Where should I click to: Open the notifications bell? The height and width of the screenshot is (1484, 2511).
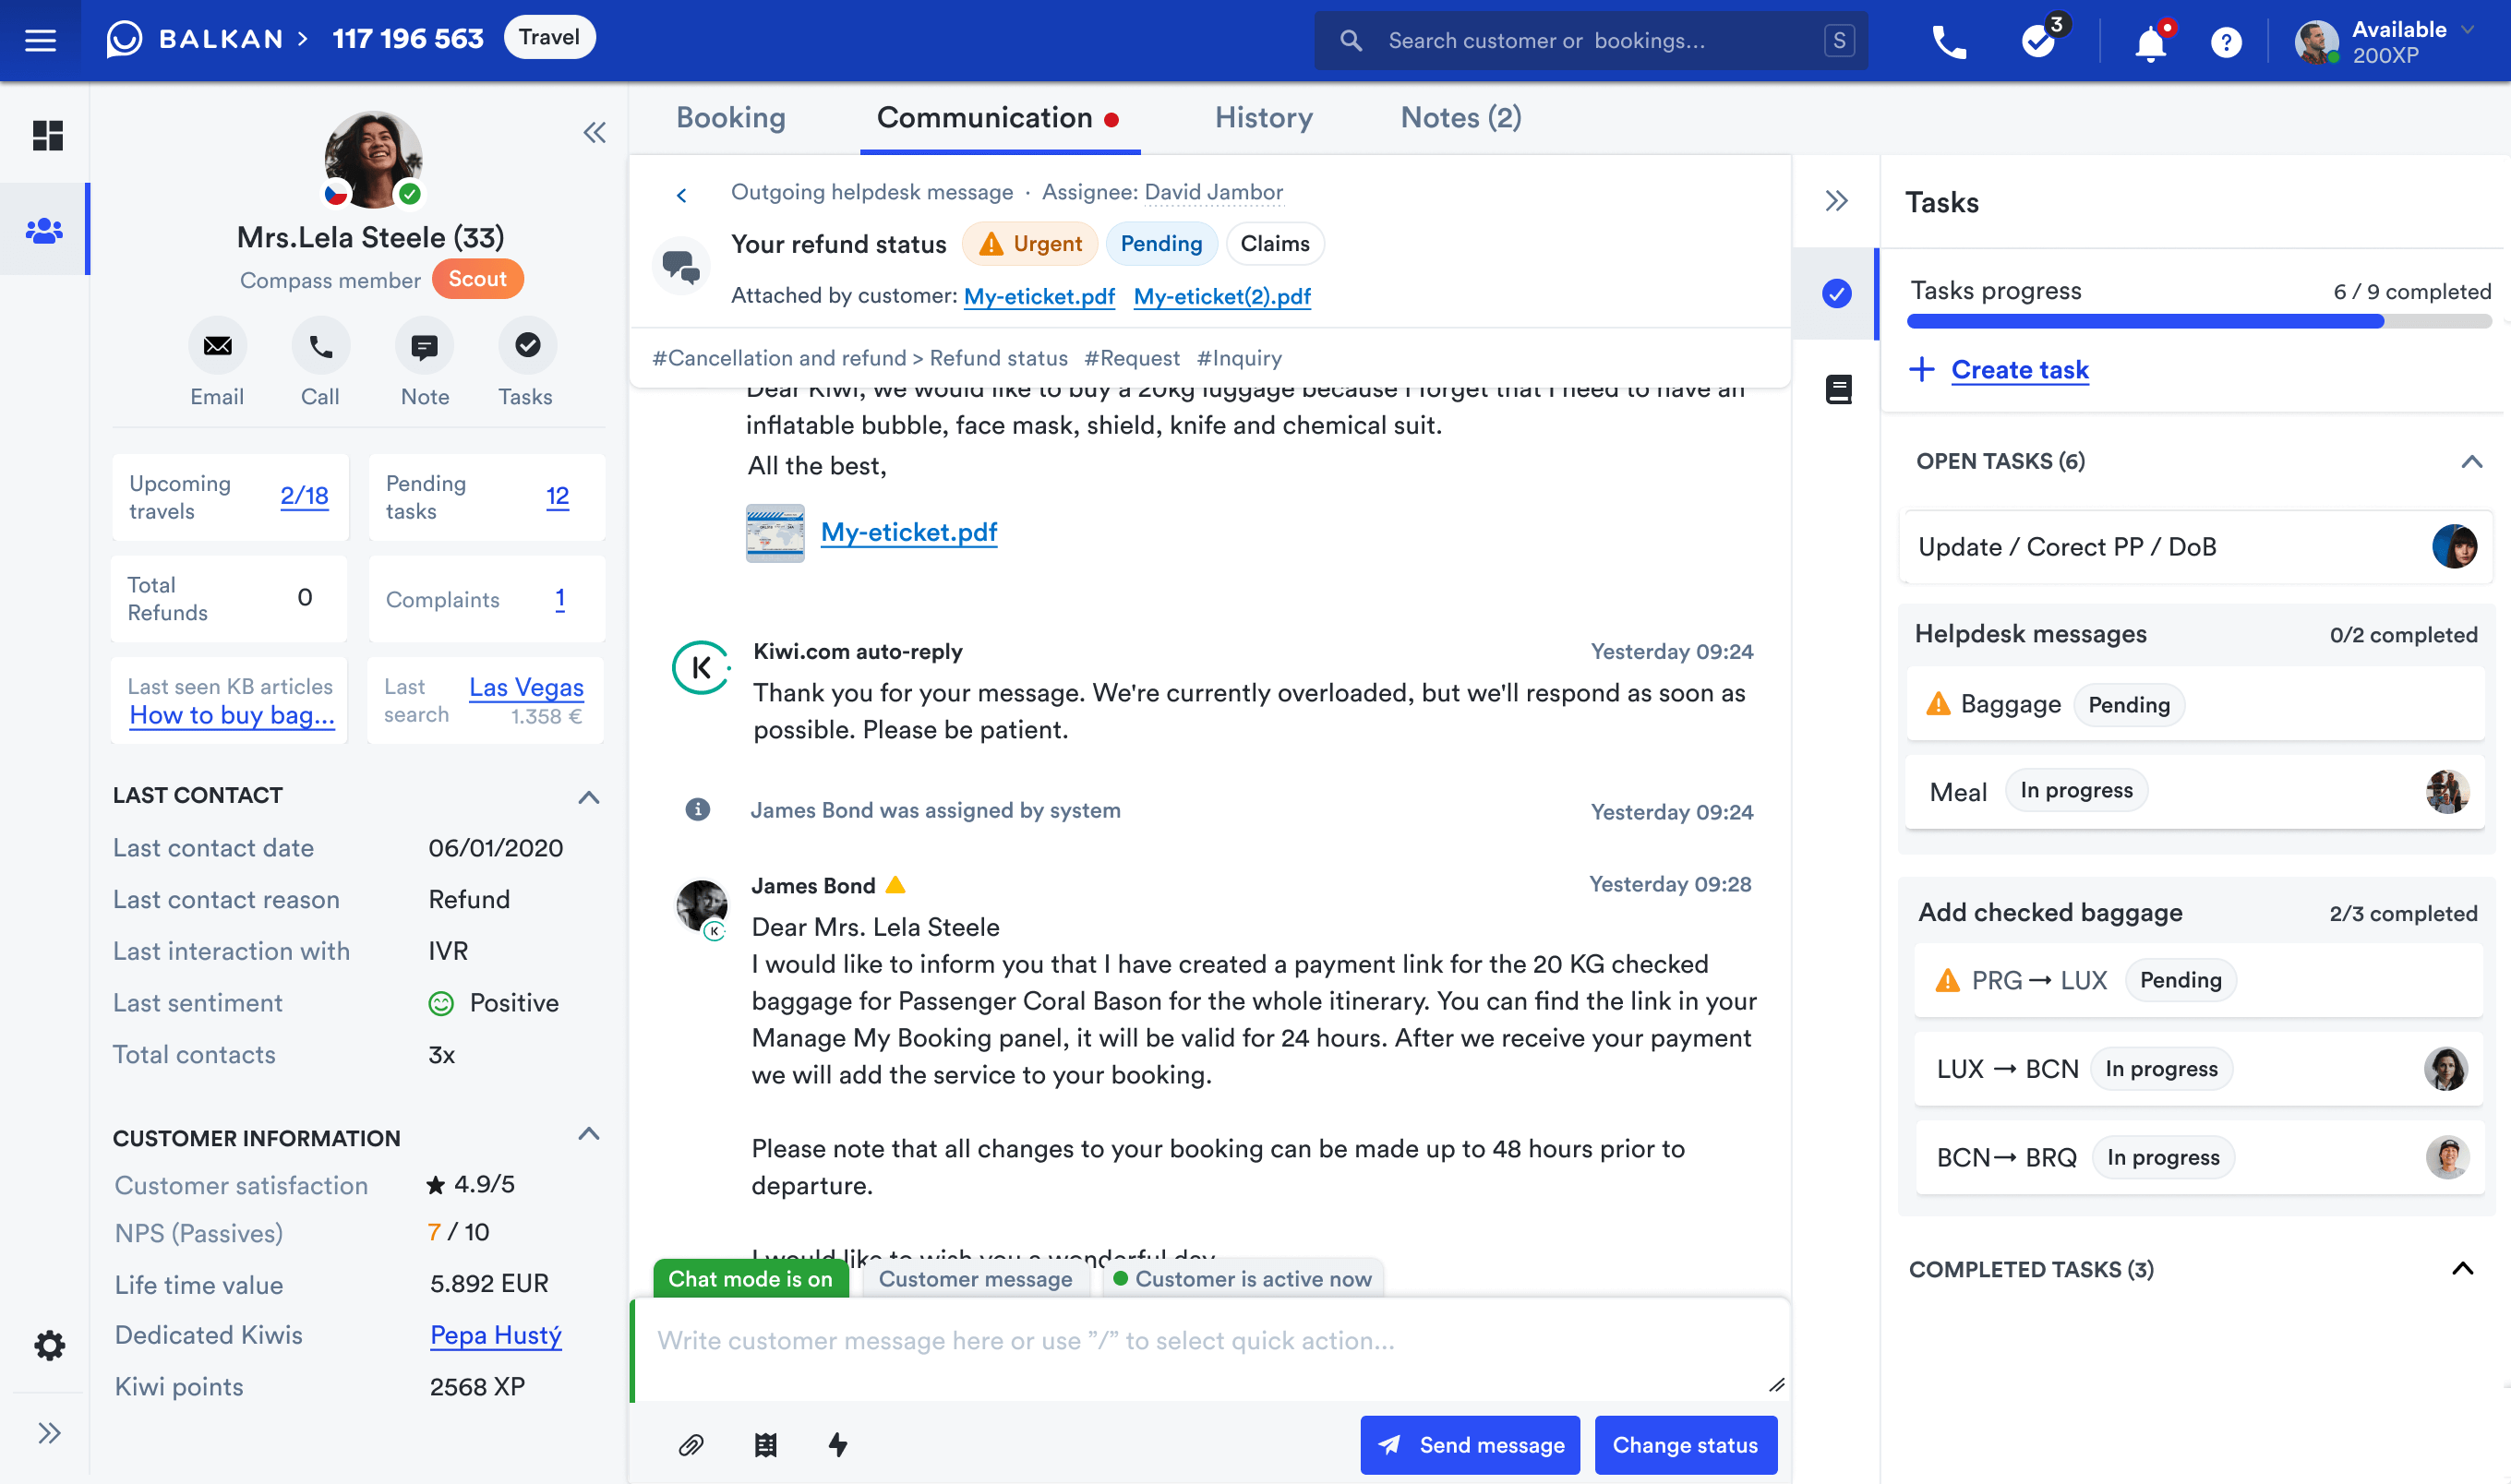2150,42
